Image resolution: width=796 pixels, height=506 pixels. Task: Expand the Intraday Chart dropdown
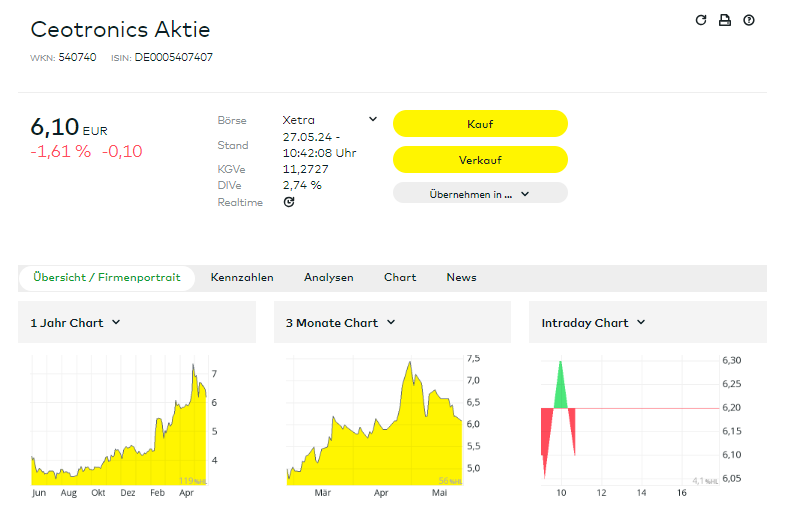(x=593, y=323)
